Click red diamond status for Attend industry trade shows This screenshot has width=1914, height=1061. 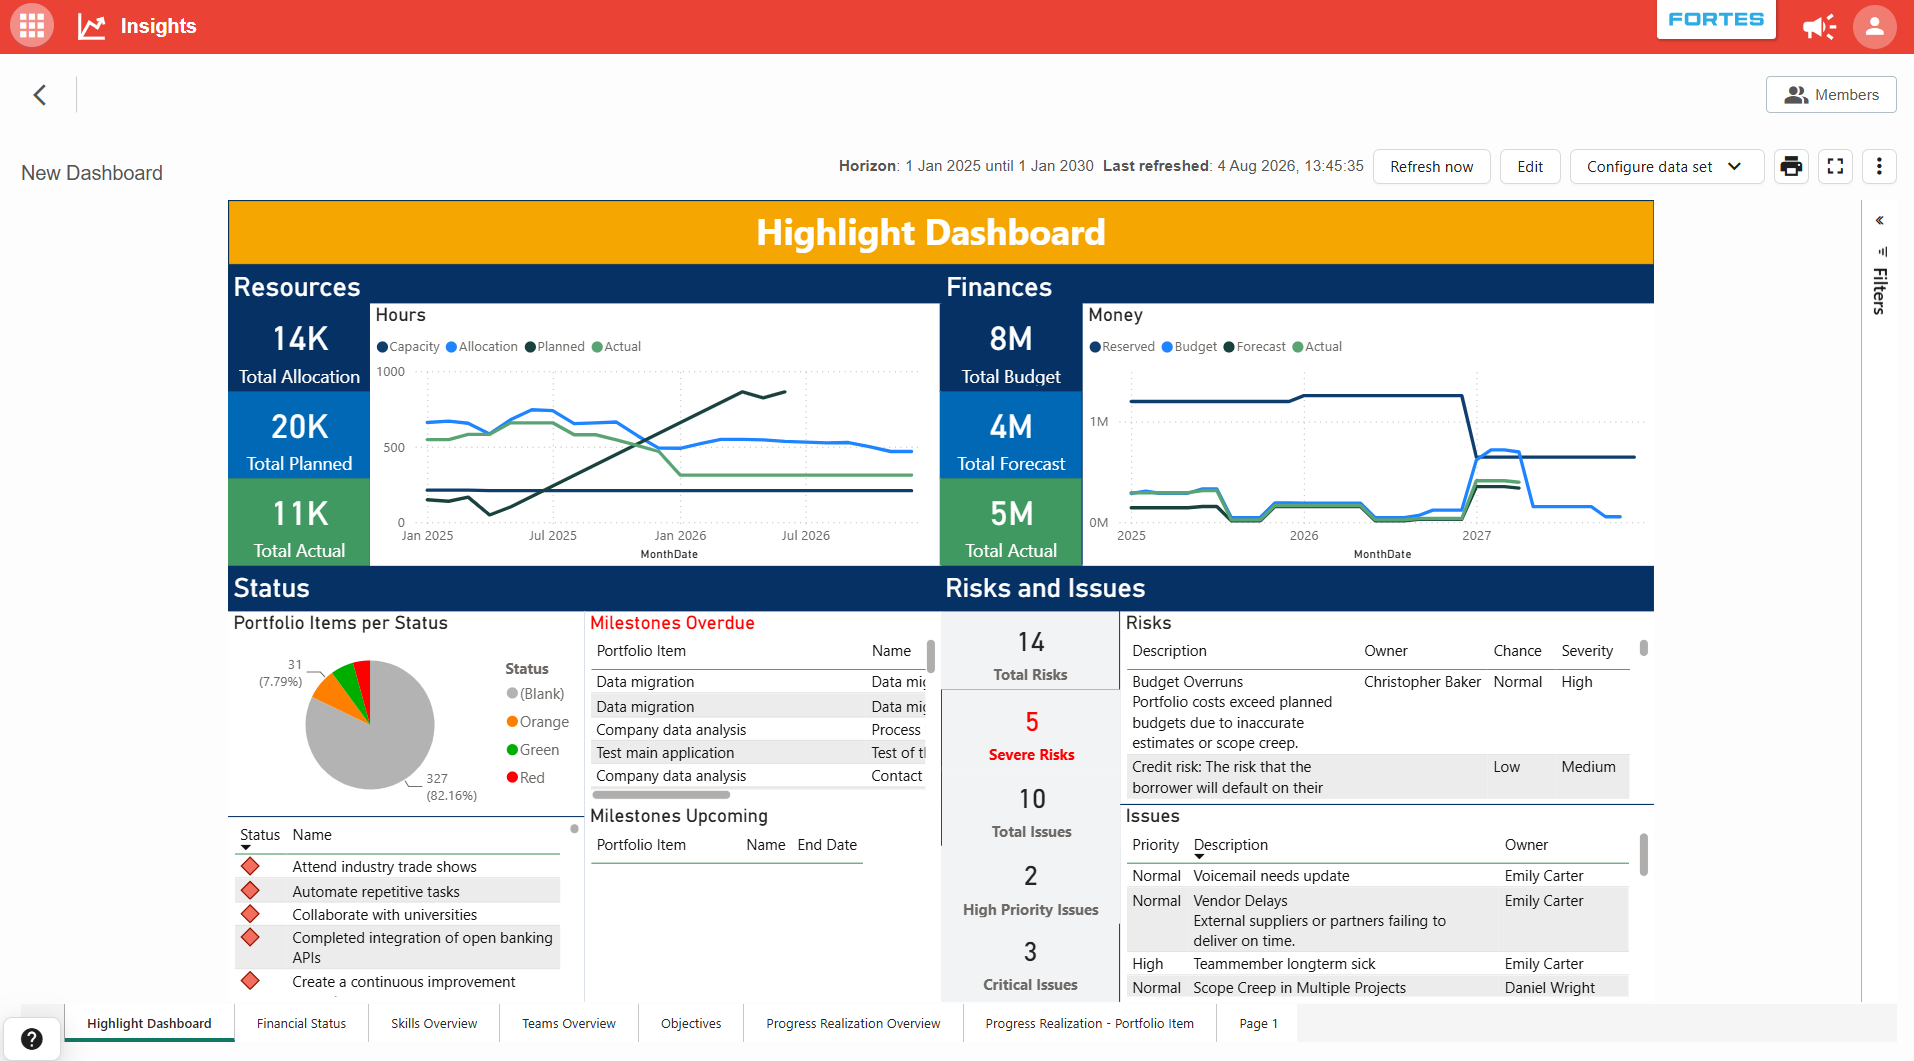pyautogui.click(x=250, y=866)
